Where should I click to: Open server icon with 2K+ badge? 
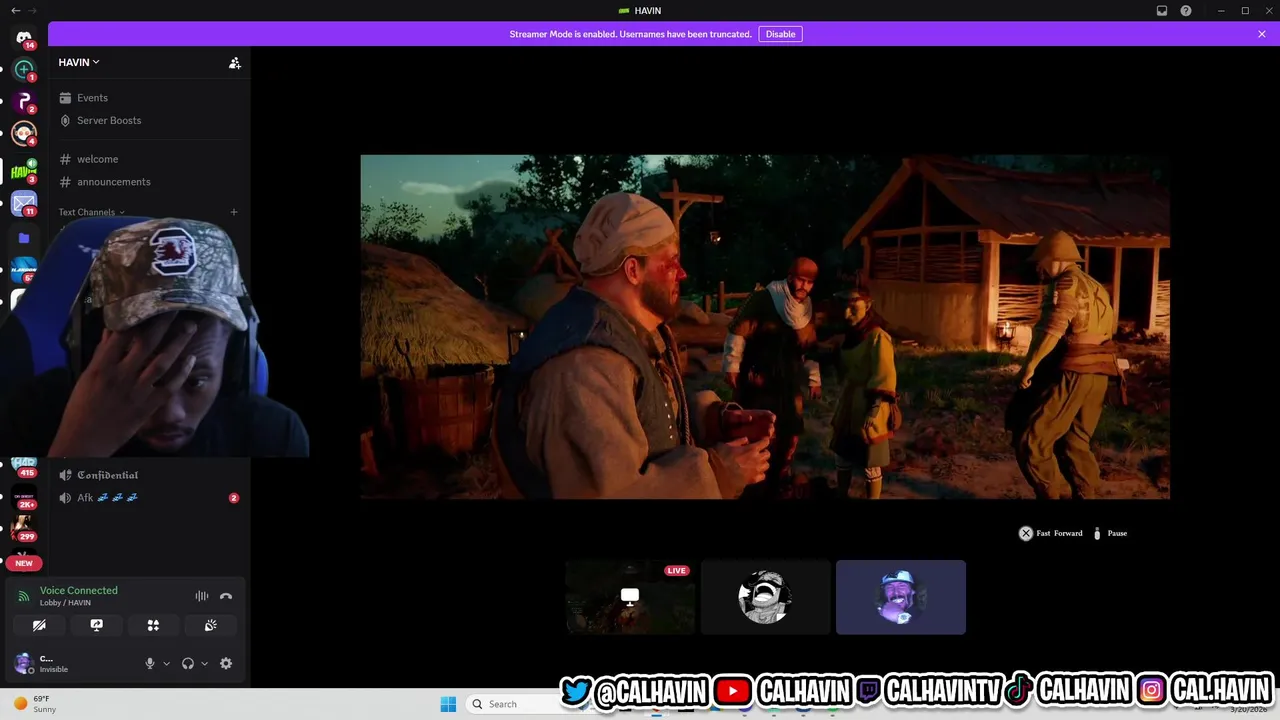[24, 497]
